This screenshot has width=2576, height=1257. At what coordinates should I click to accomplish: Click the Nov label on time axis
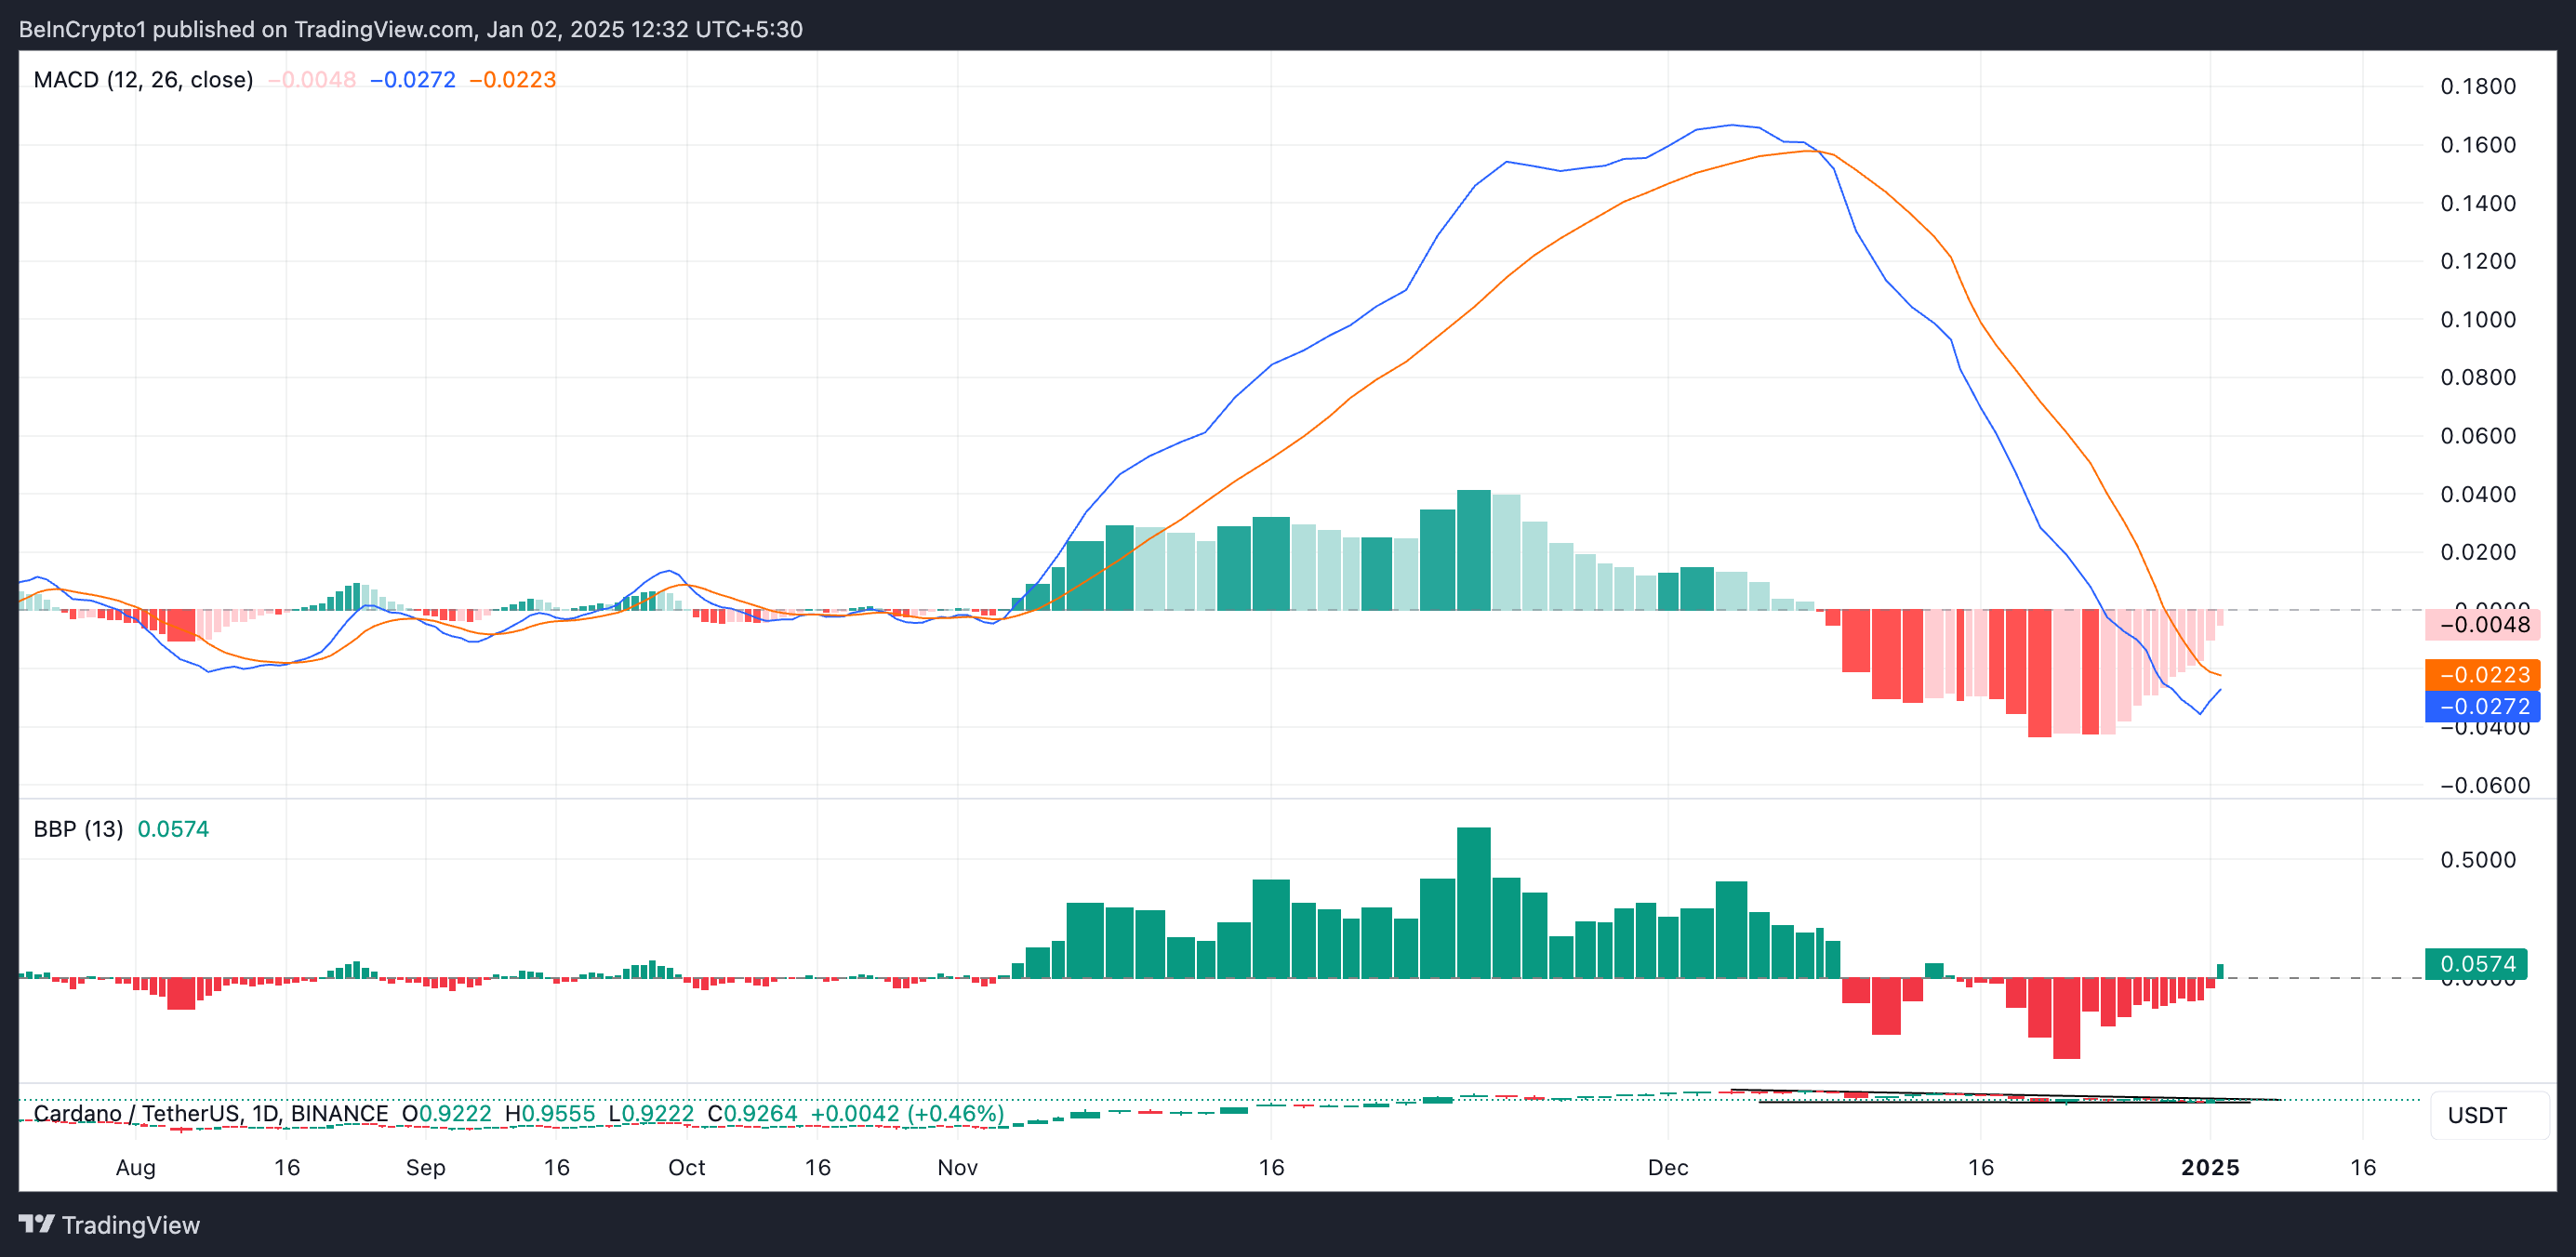tap(957, 1167)
